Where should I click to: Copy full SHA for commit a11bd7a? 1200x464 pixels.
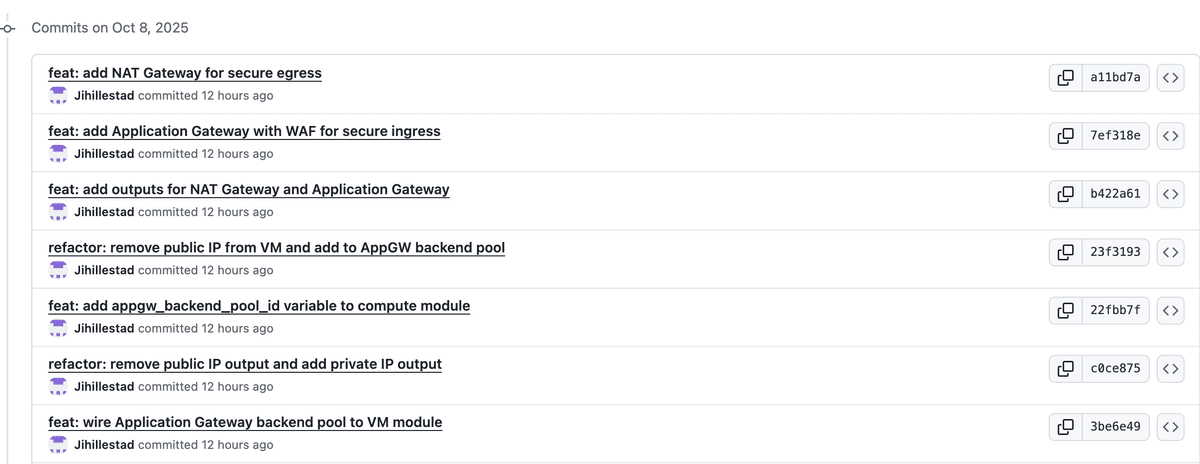[1066, 77]
